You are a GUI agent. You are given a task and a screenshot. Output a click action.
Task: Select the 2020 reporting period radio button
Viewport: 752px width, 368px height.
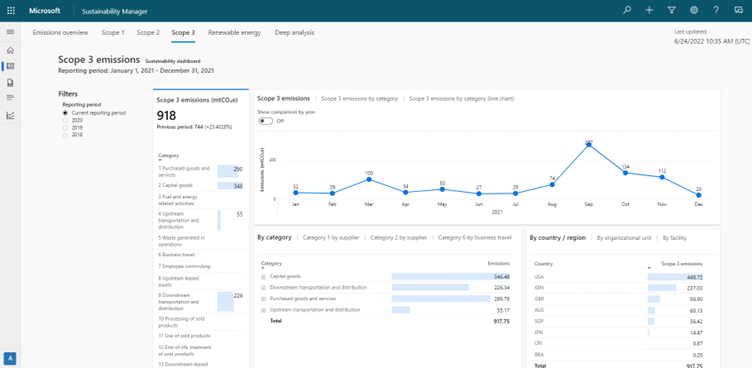click(x=65, y=120)
